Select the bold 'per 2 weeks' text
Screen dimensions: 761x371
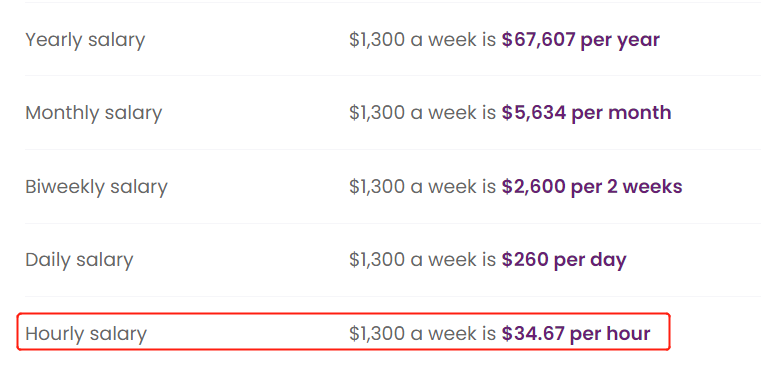point(627,187)
